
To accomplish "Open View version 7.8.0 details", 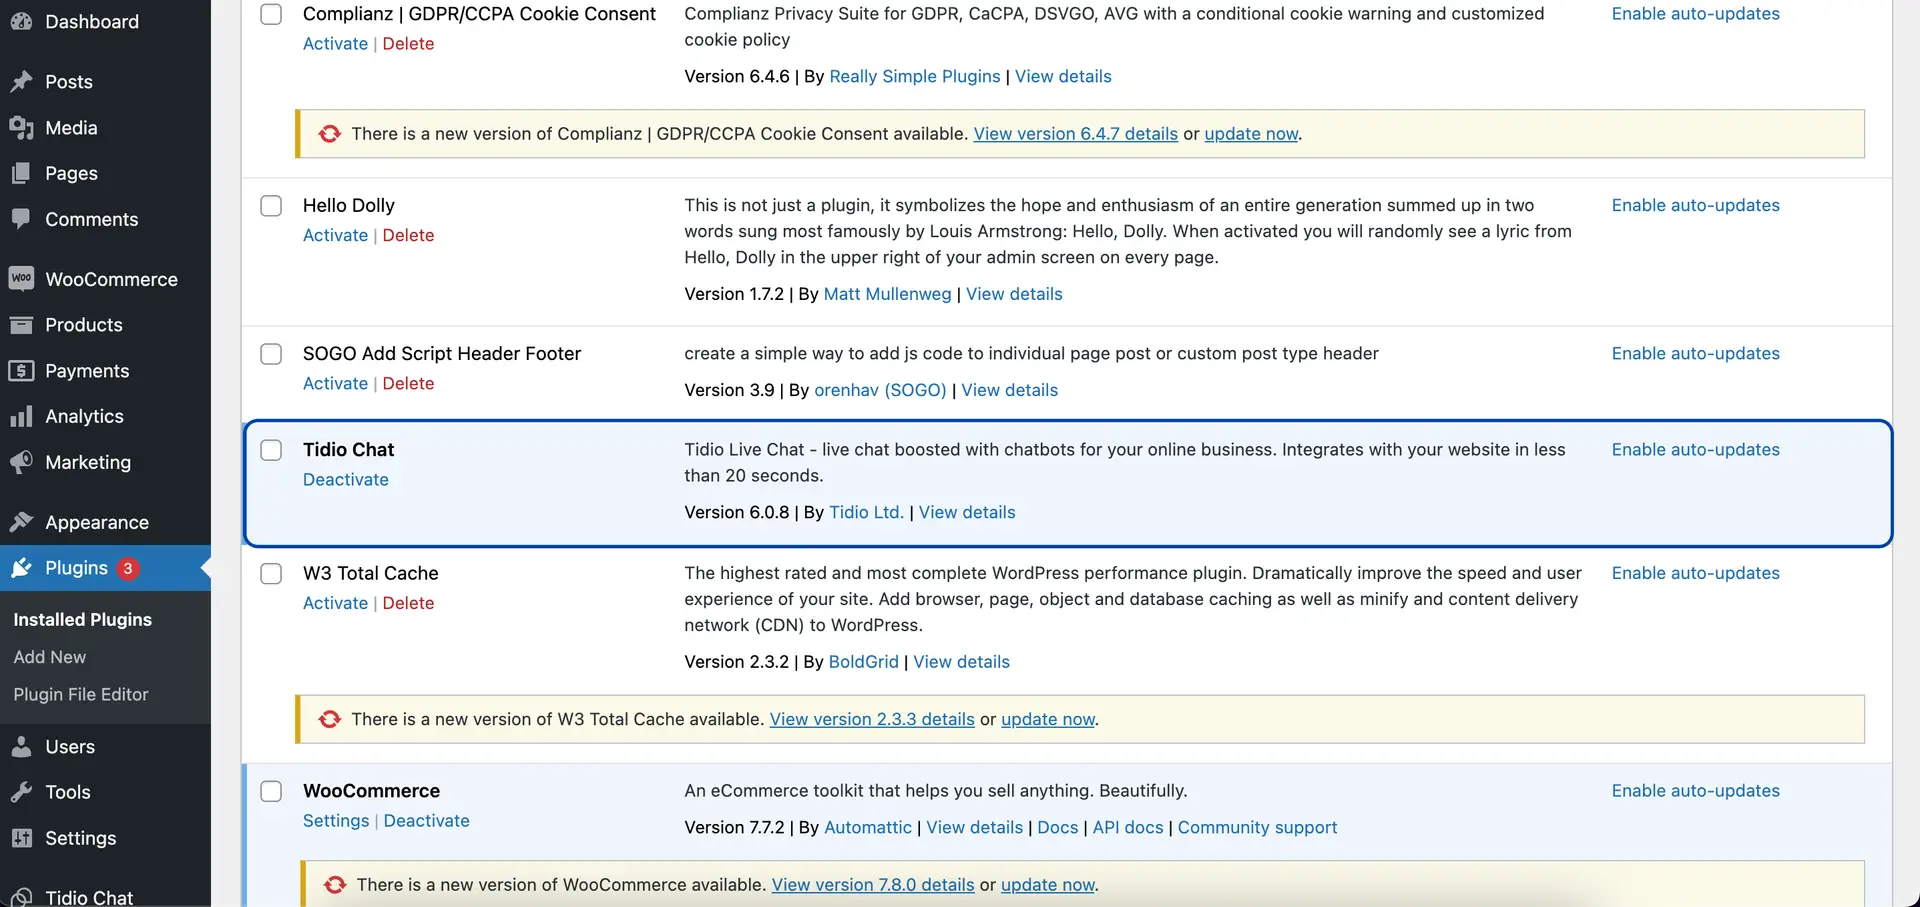I will tap(873, 885).
